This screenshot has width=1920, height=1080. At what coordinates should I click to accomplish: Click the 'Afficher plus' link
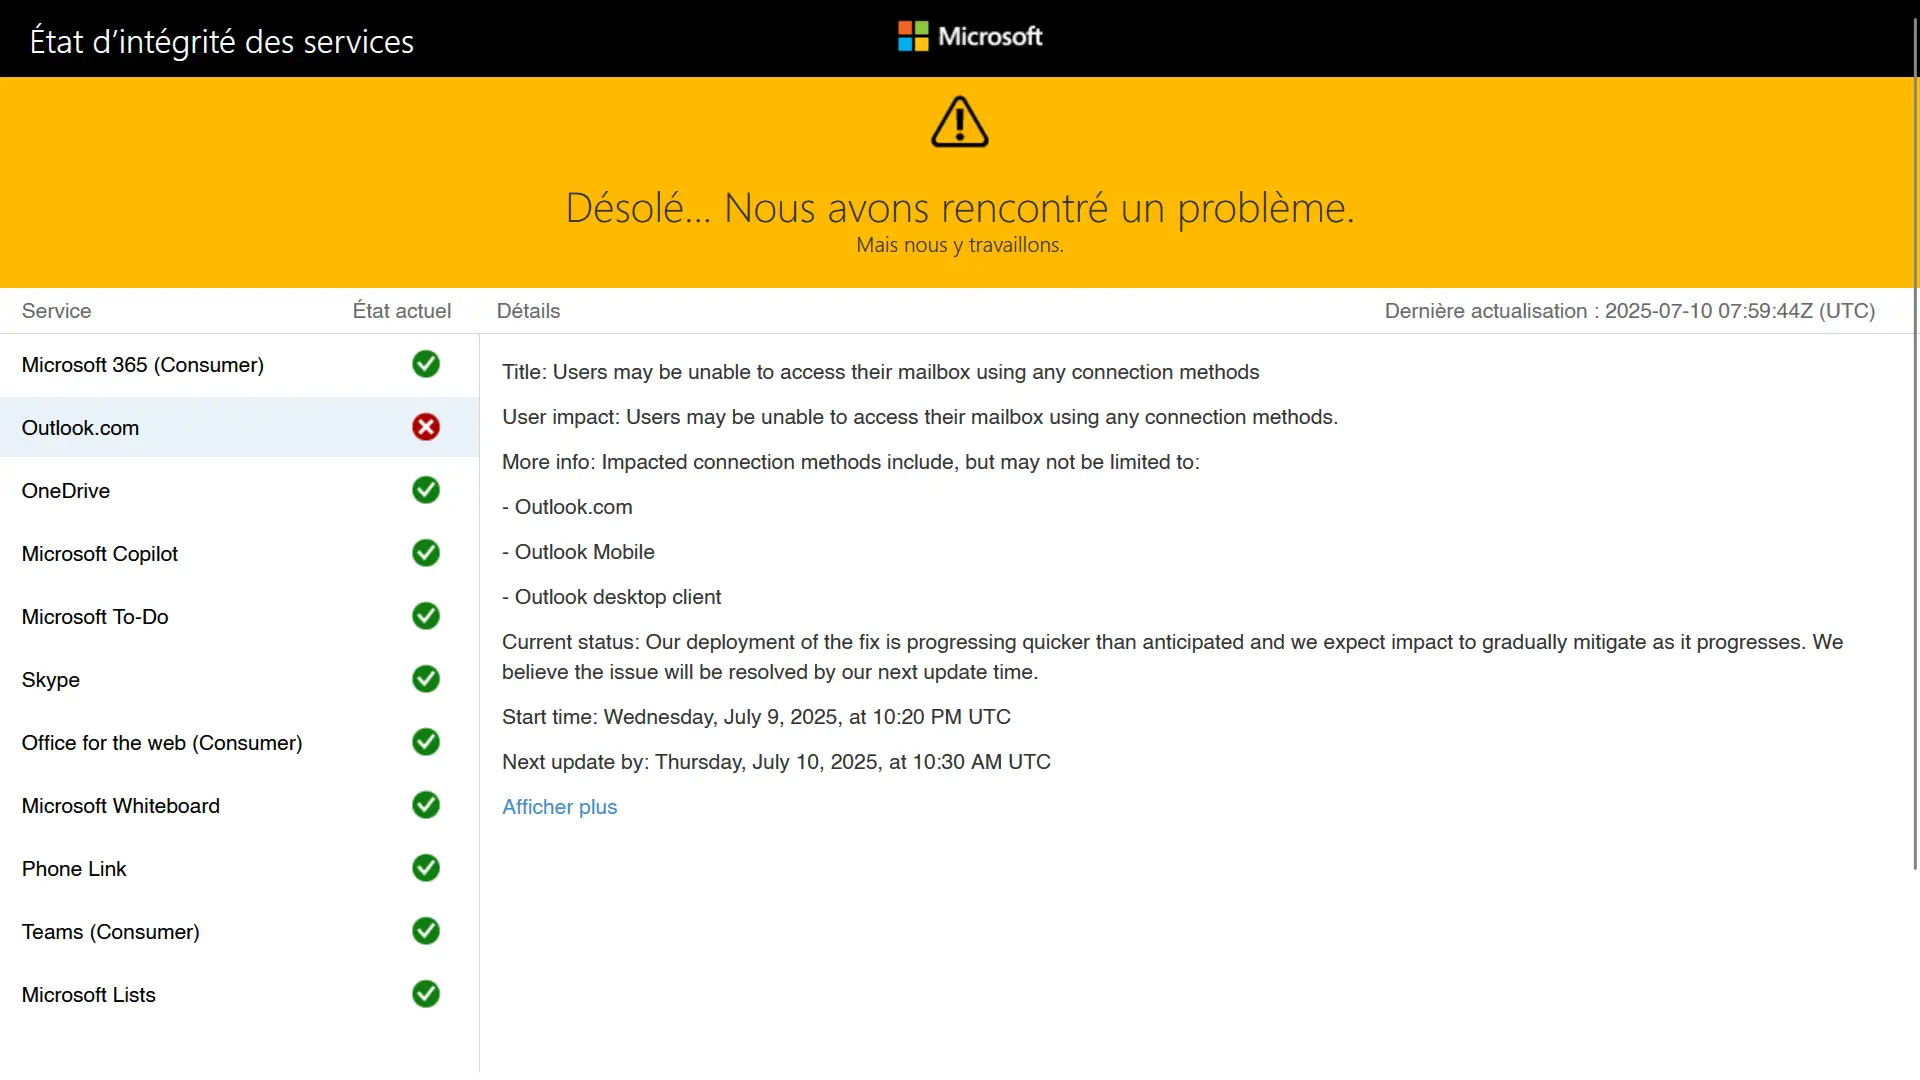click(559, 807)
